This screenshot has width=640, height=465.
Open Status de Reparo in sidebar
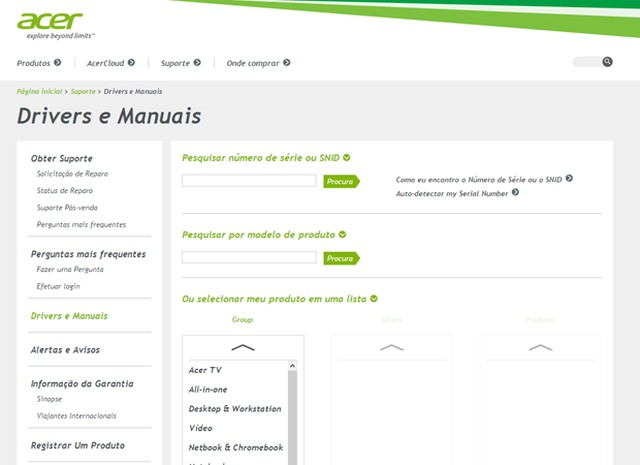pos(64,191)
